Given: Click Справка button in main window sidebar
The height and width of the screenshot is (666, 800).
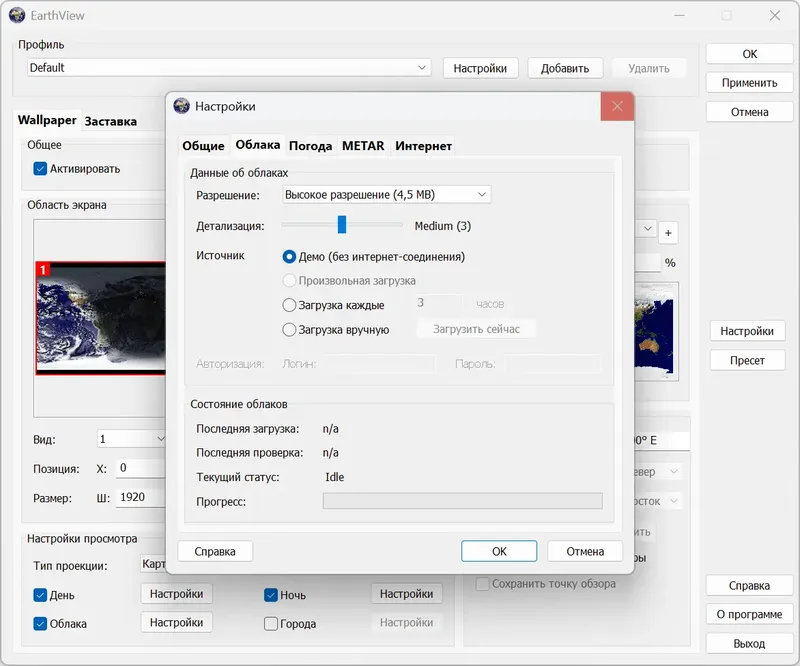Looking at the screenshot, I should [x=749, y=585].
